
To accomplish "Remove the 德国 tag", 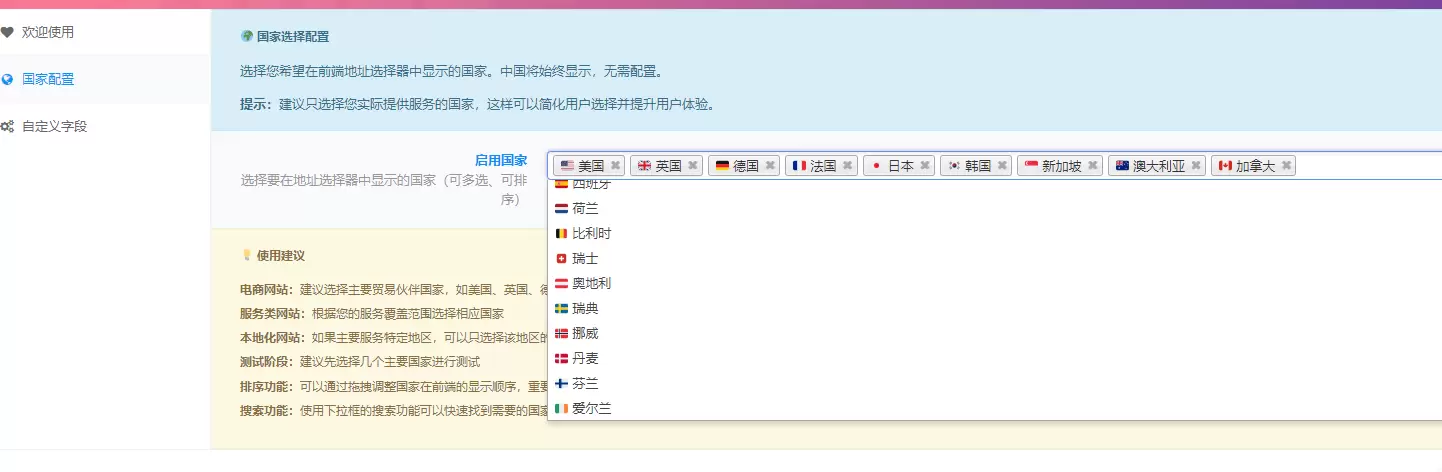I will pos(770,166).
